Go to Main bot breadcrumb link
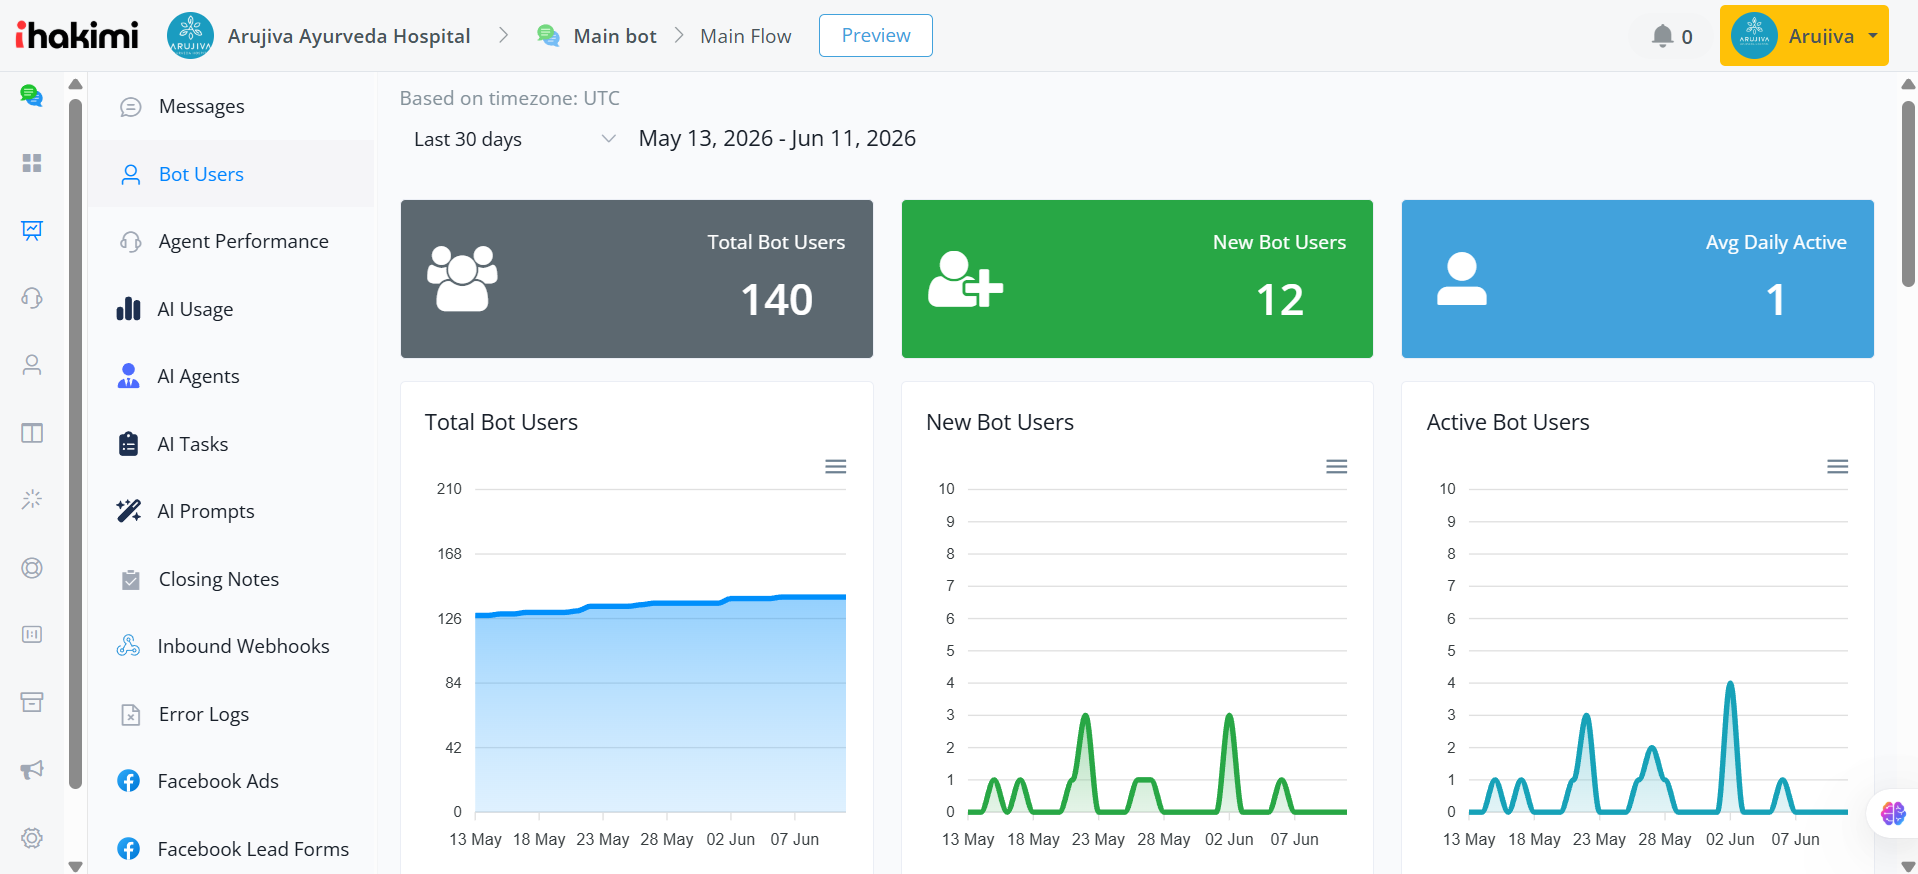This screenshot has height=874, width=1918. (x=614, y=36)
